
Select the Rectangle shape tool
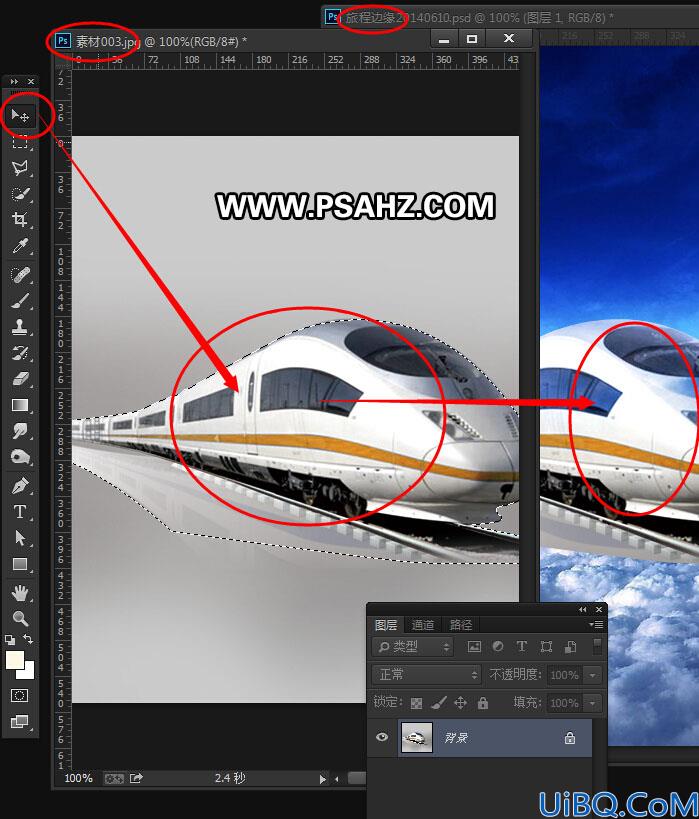click(20, 564)
